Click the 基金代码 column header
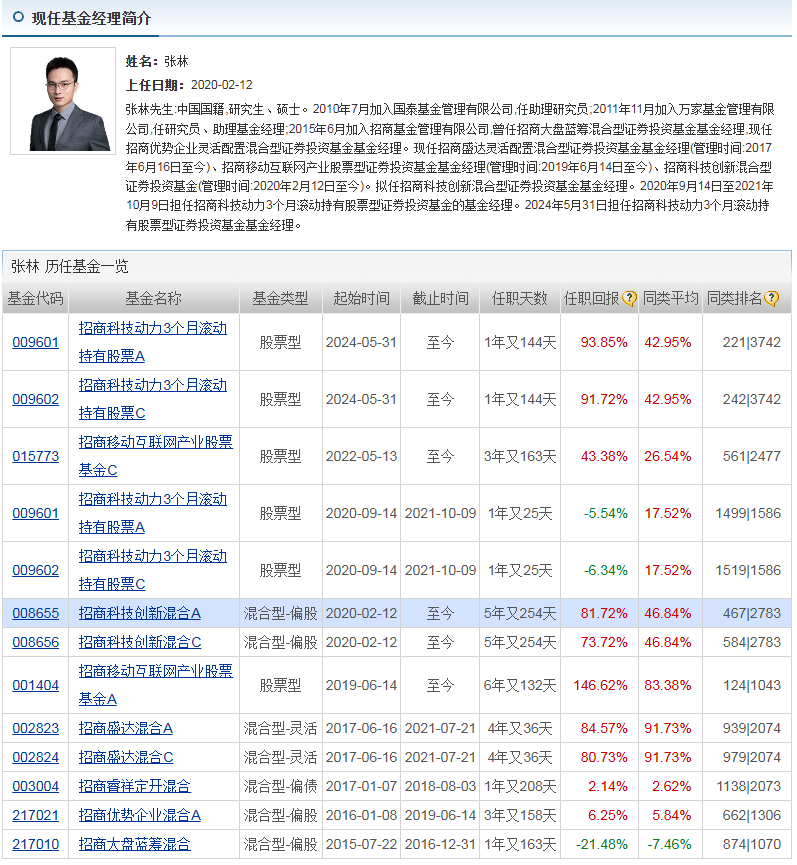The image size is (797, 865). pyautogui.click(x=35, y=299)
